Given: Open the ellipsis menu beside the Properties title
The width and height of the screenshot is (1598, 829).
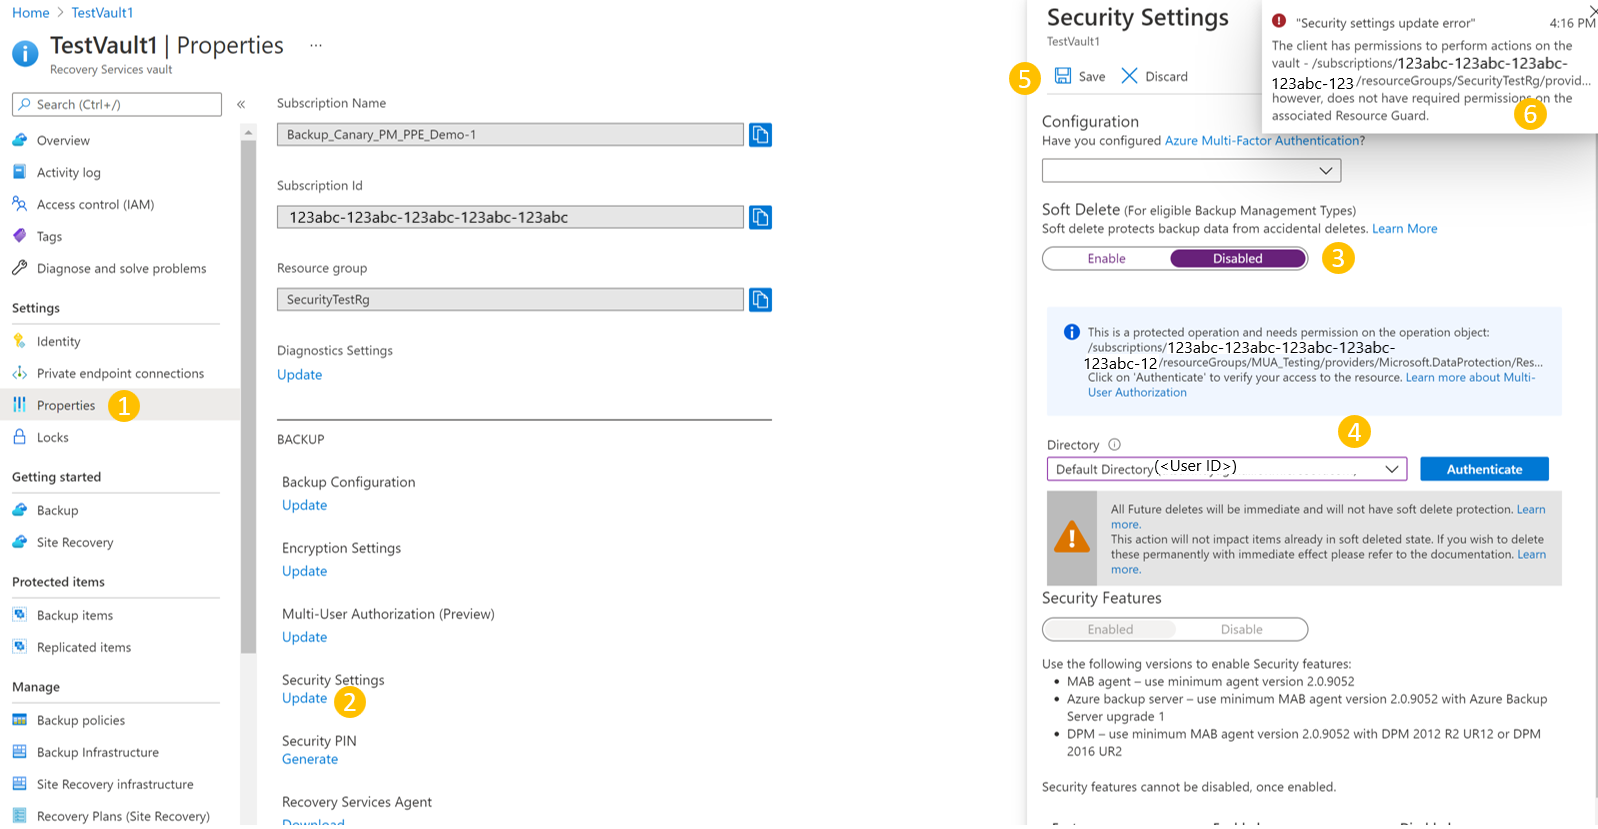Looking at the screenshot, I should (316, 45).
